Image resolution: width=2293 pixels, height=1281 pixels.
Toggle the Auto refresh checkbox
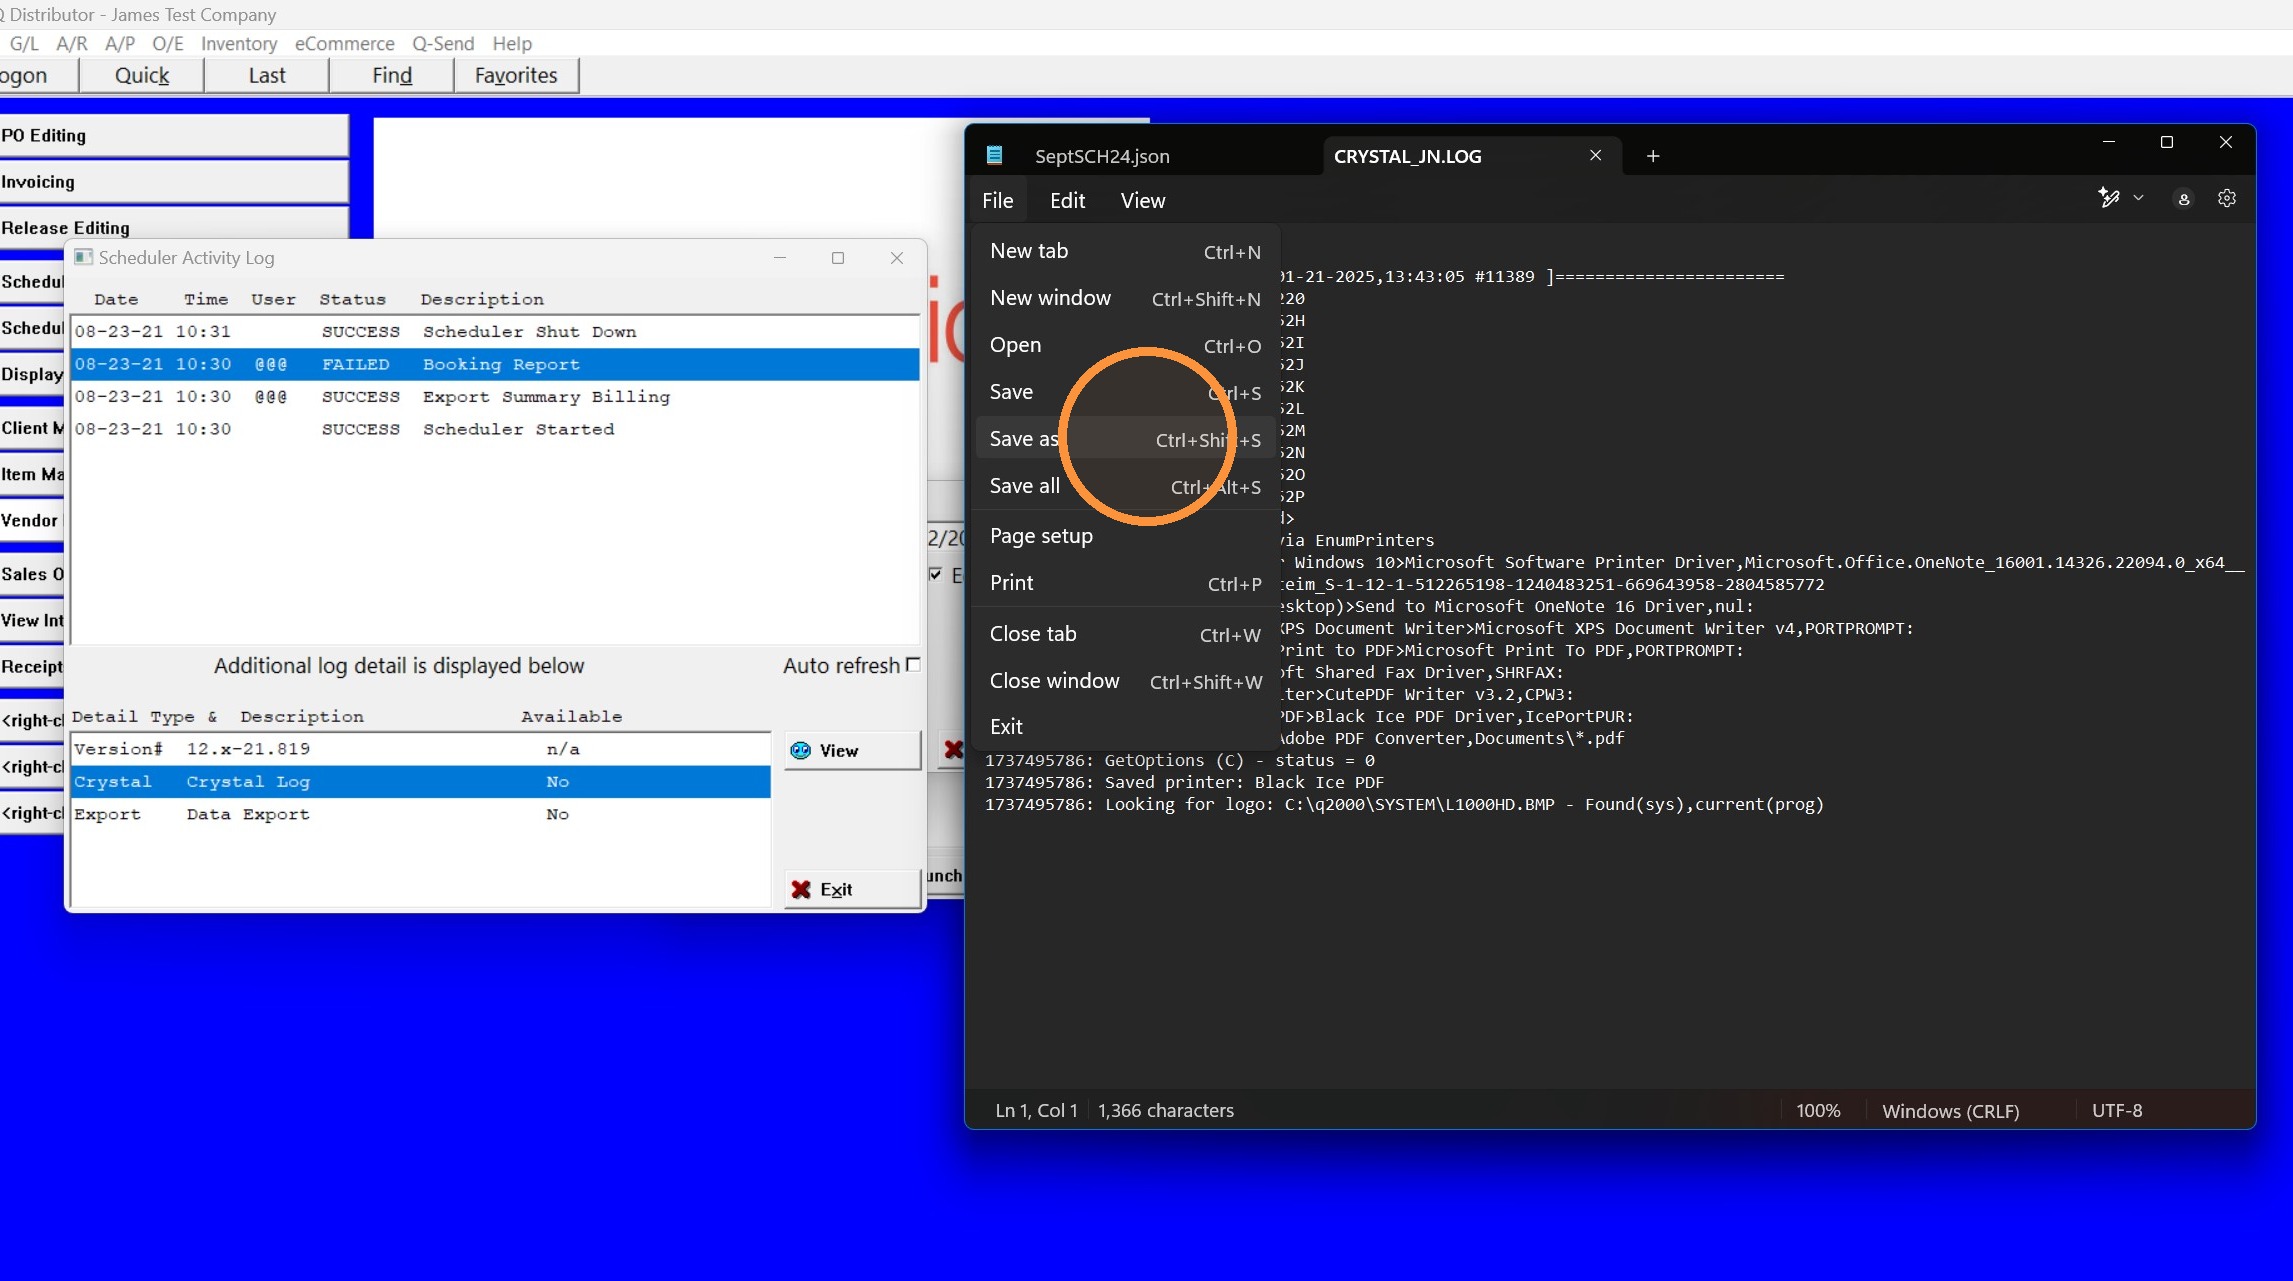click(x=912, y=665)
